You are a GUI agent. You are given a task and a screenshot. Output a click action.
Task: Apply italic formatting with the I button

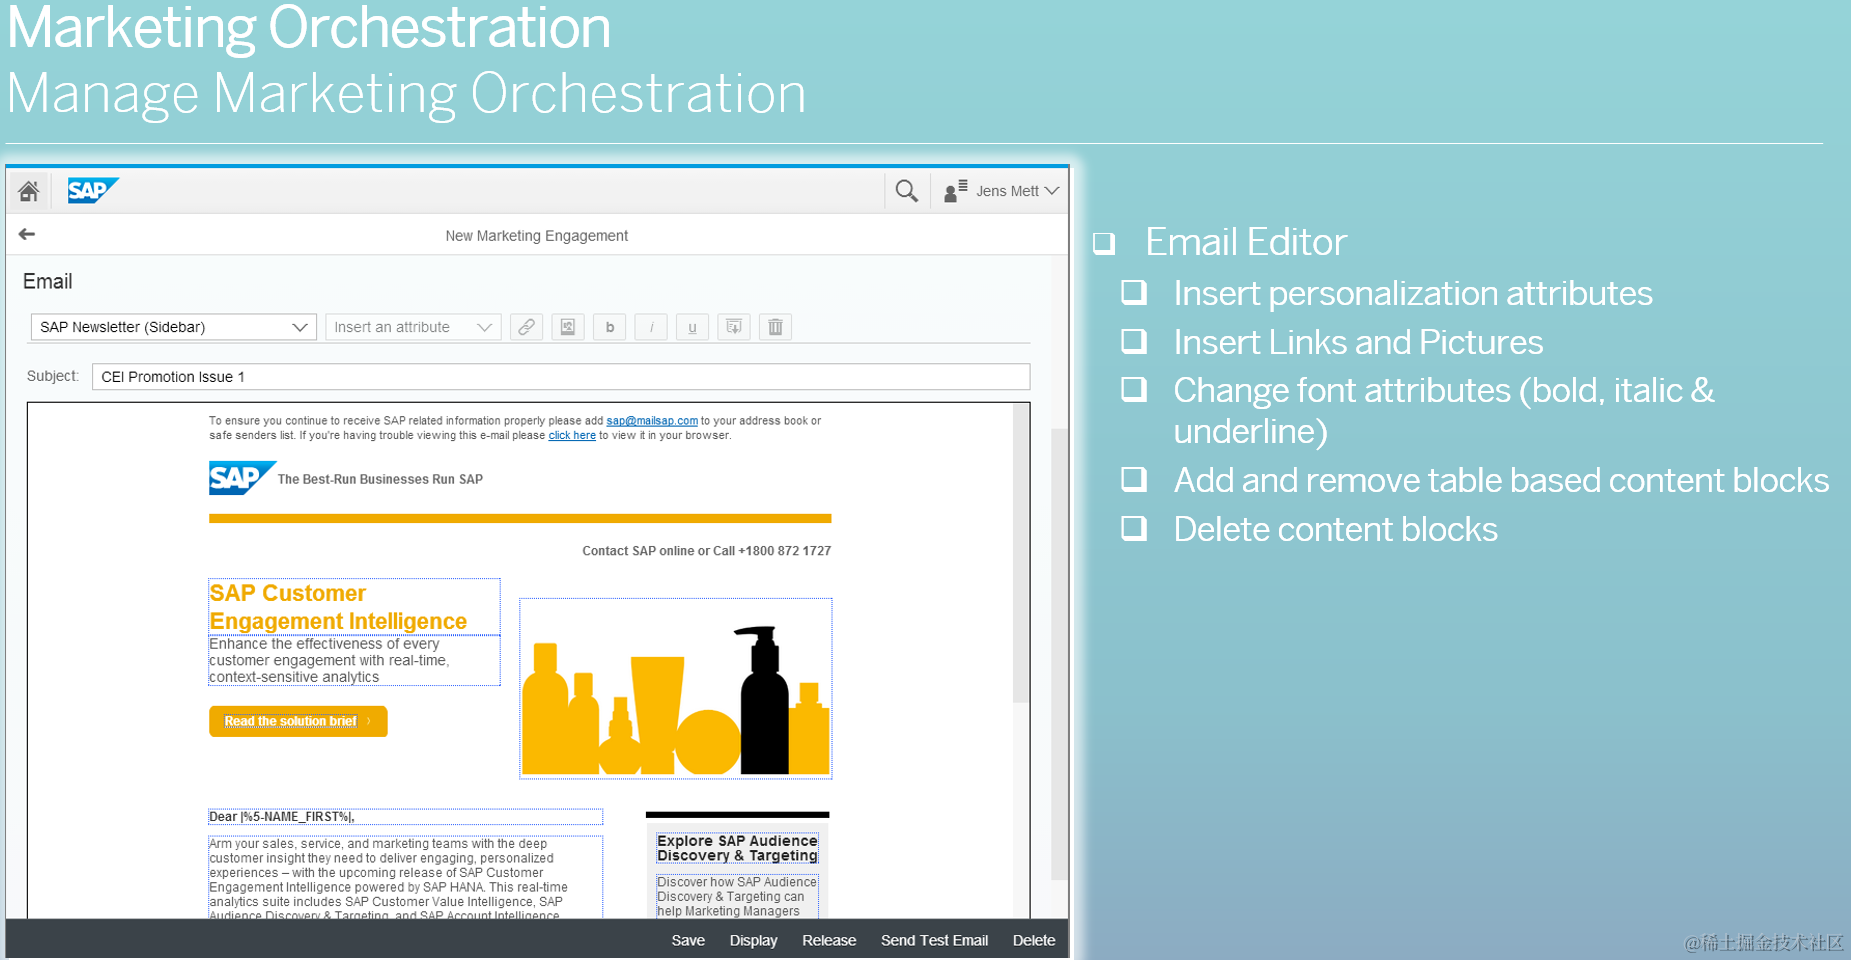point(651,327)
